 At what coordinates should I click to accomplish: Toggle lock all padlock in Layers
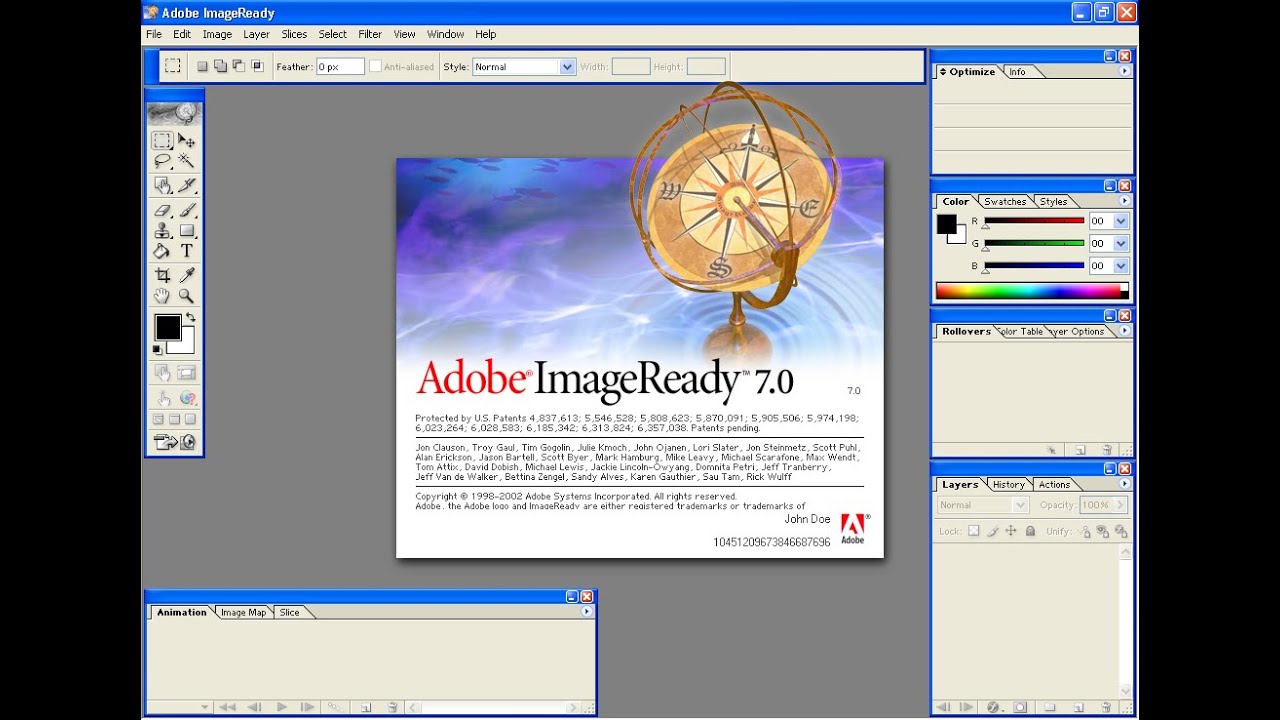[1030, 531]
